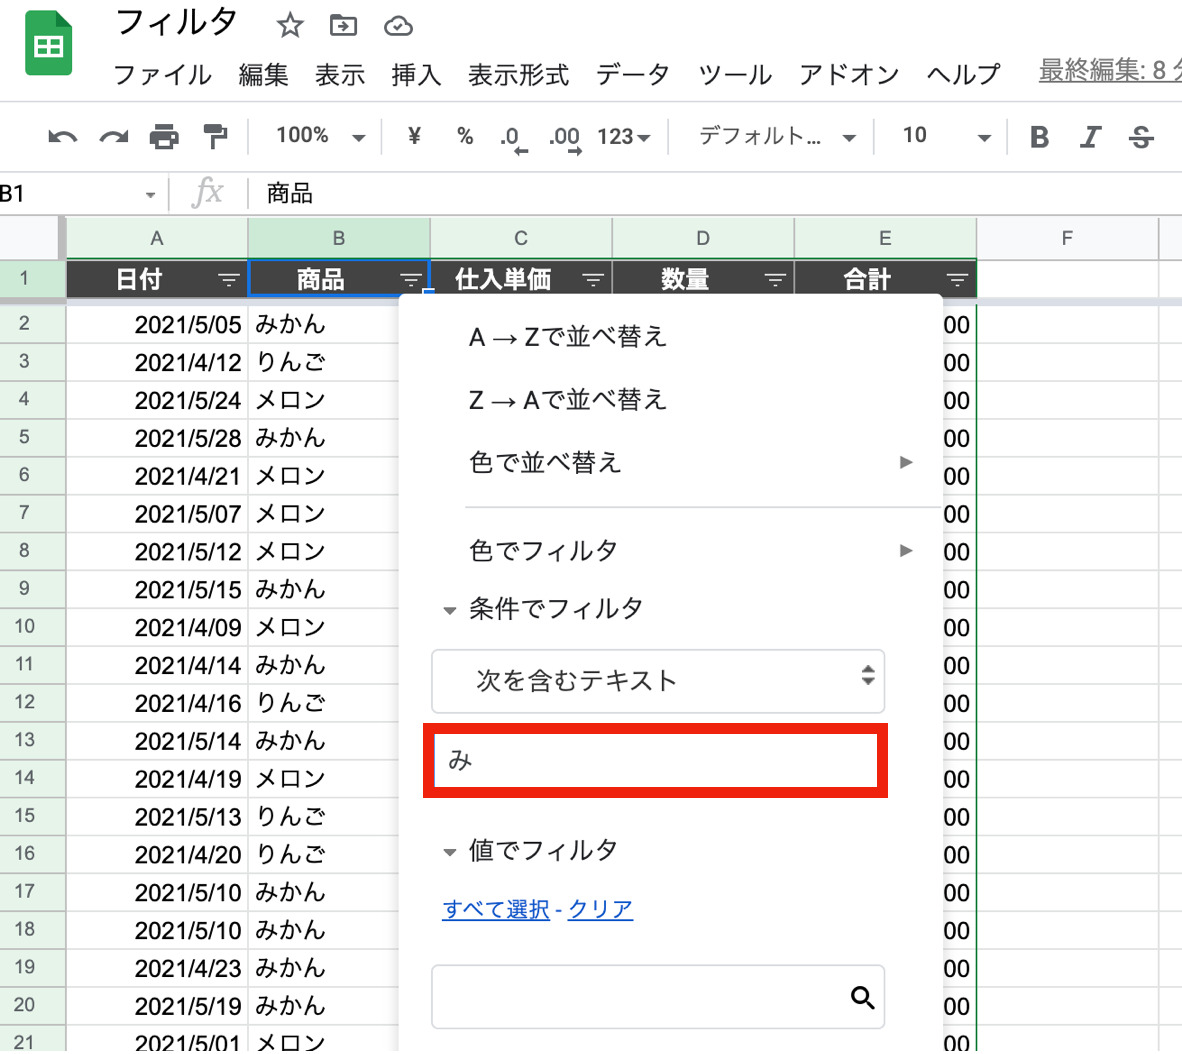Open the データ menu
Screen dimensions: 1182x1054
point(633,75)
